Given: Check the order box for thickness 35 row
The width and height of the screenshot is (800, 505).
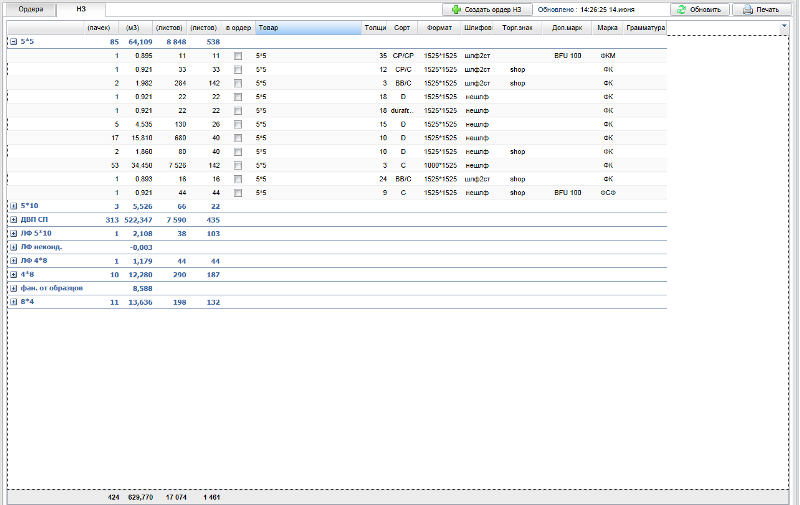Looking at the screenshot, I should click(x=238, y=56).
